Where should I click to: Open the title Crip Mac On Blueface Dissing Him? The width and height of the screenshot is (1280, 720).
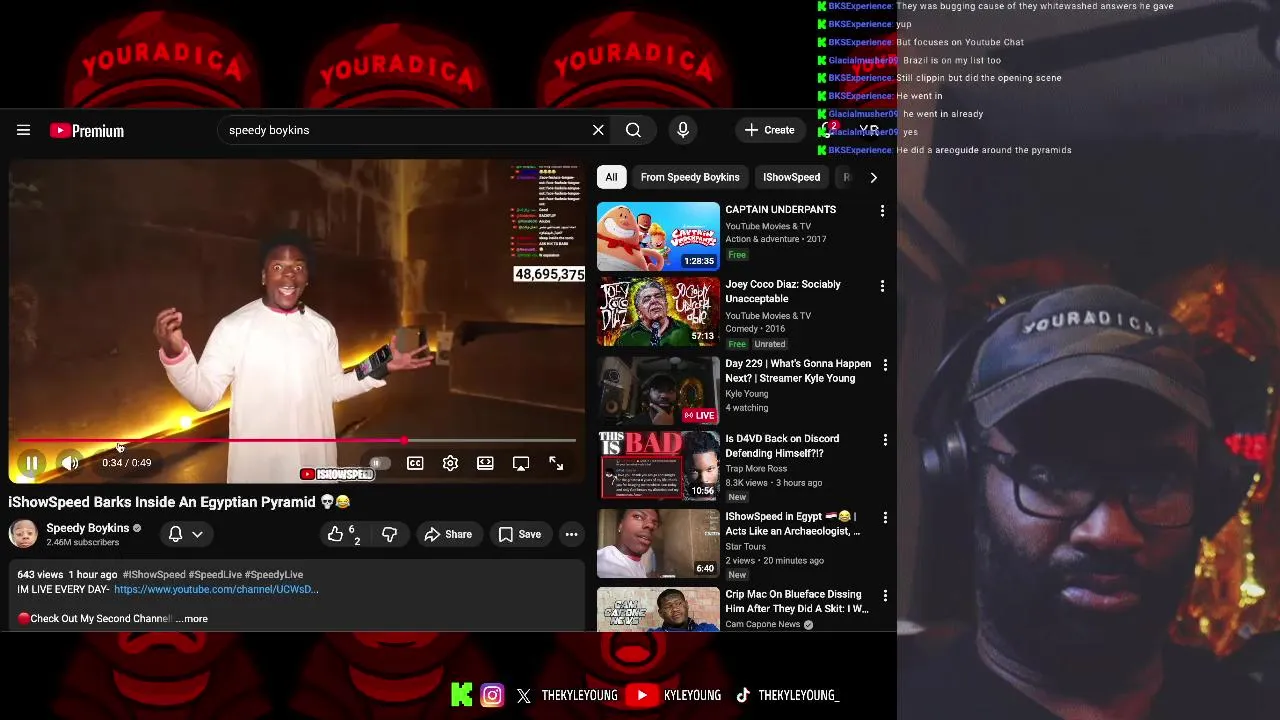pyautogui.click(x=797, y=601)
